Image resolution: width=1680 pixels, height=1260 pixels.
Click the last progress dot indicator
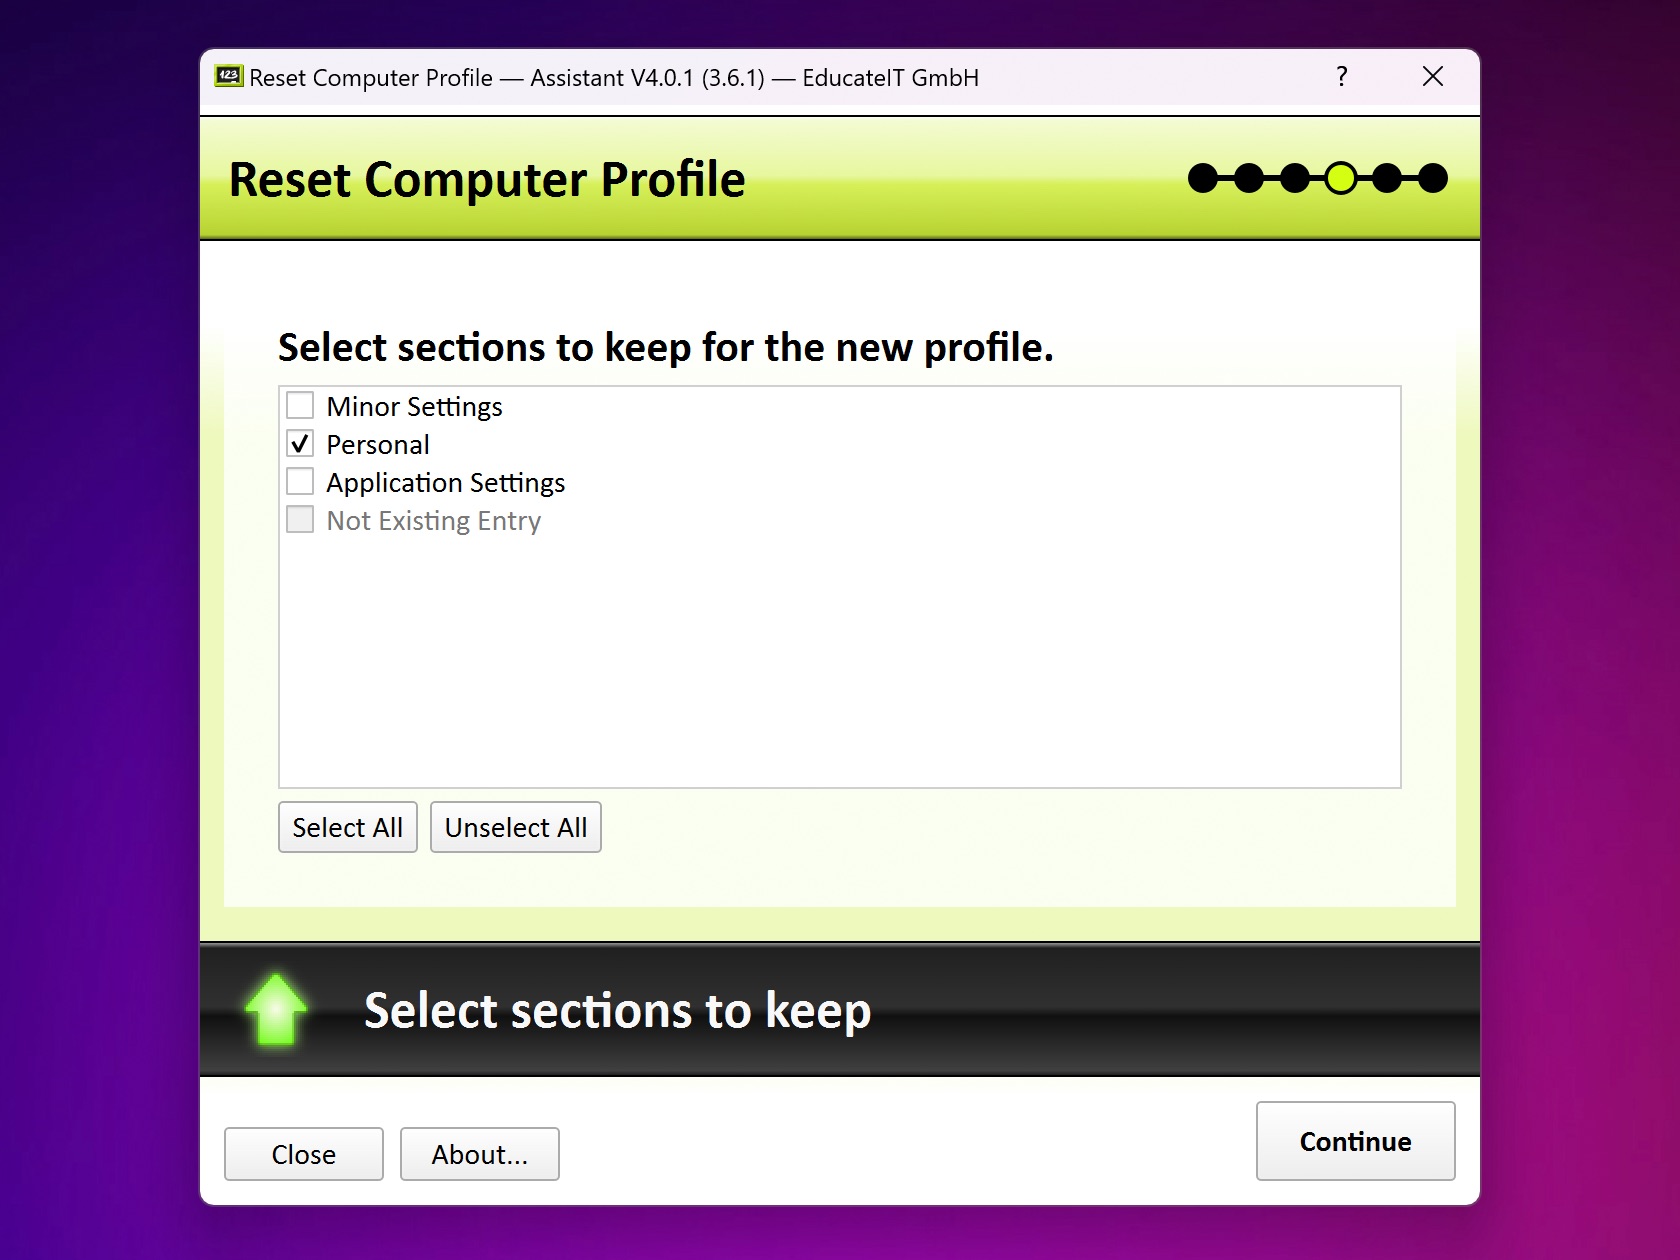pyautogui.click(x=1435, y=177)
